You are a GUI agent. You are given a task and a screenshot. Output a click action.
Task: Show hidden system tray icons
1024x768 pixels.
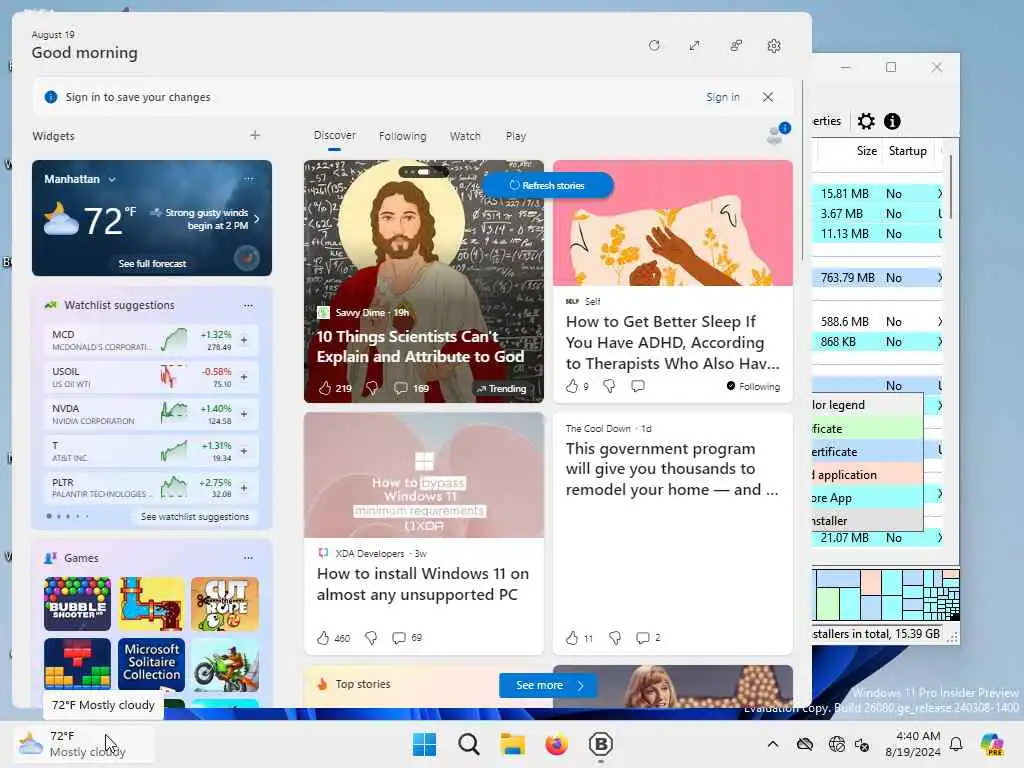point(773,744)
